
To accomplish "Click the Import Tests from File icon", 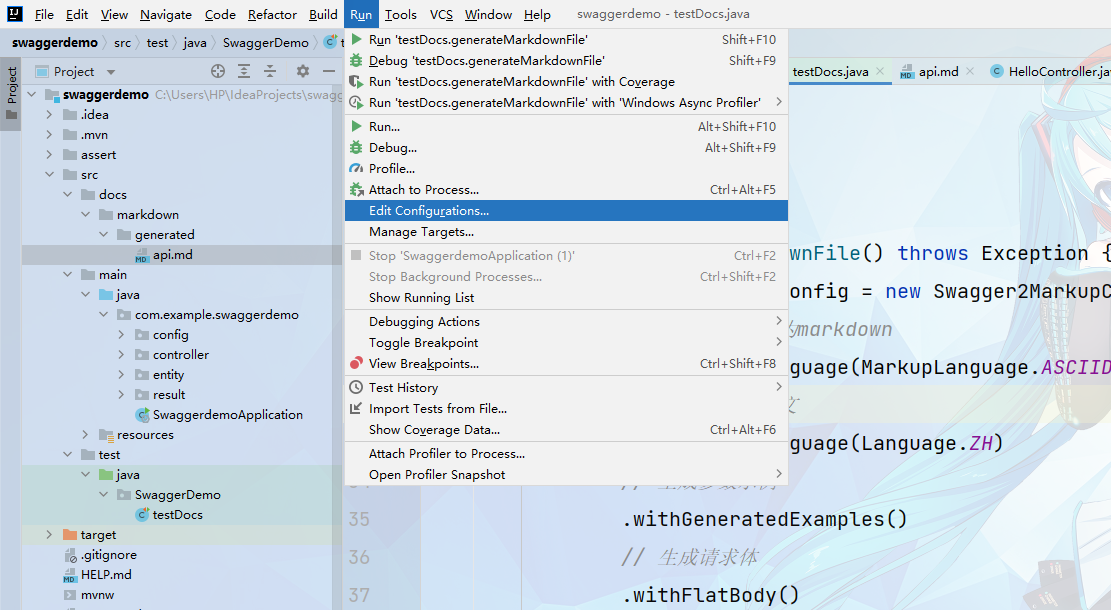I will tap(356, 409).
